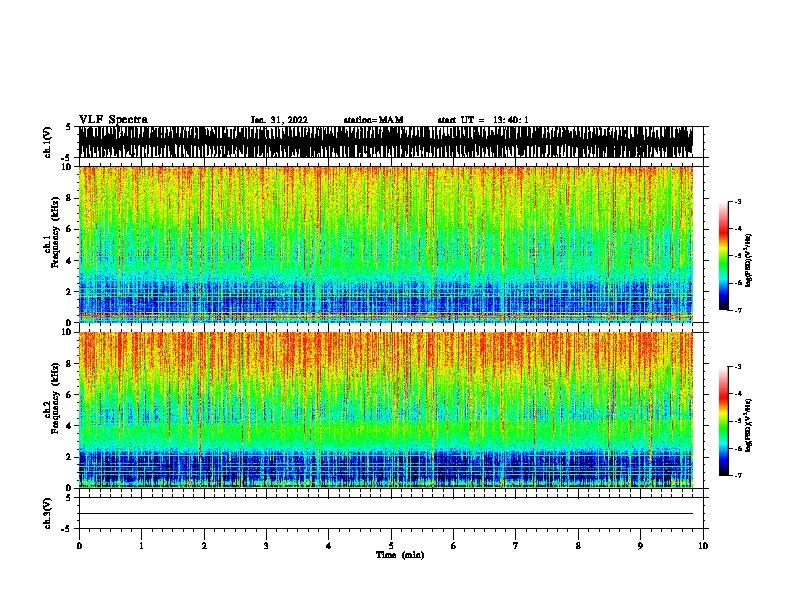
Task: Click the time axis tick label "8"
Action: [x=578, y=546]
